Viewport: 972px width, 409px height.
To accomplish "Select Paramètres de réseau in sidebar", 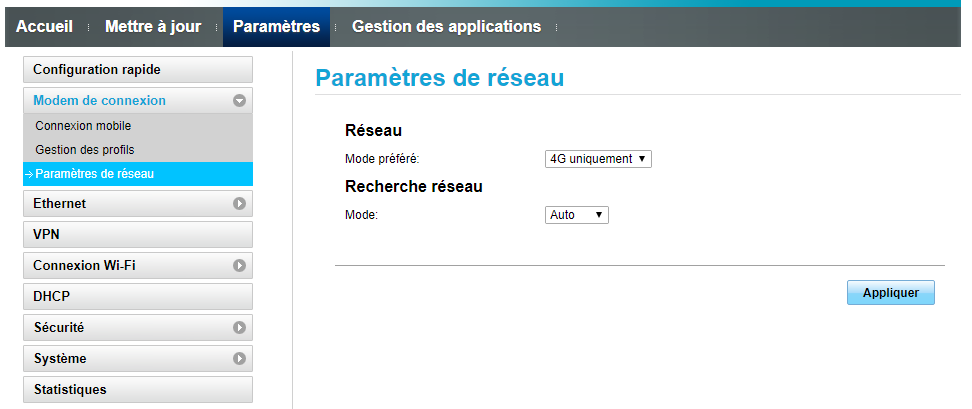I will (95, 174).
